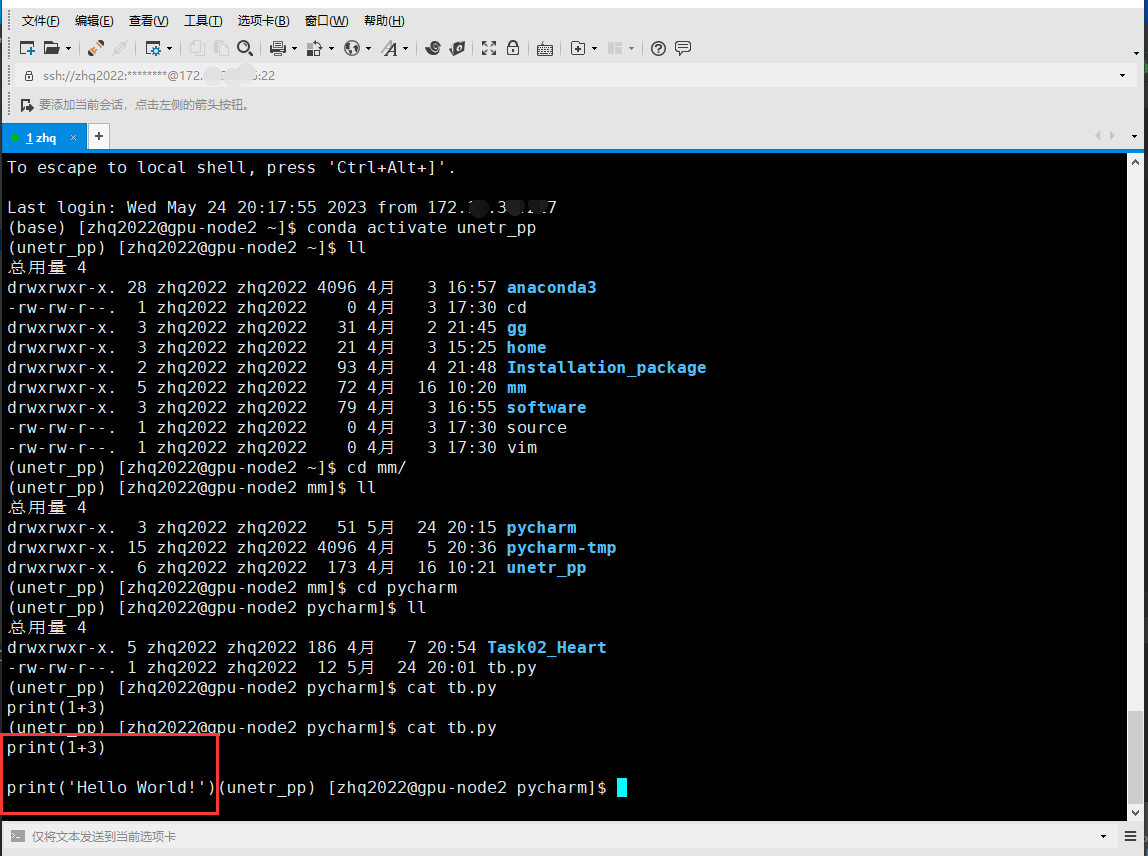1148x856 pixels.
Task: Click 'conda activate unetr_pp' command text
Action: coord(421,228)
